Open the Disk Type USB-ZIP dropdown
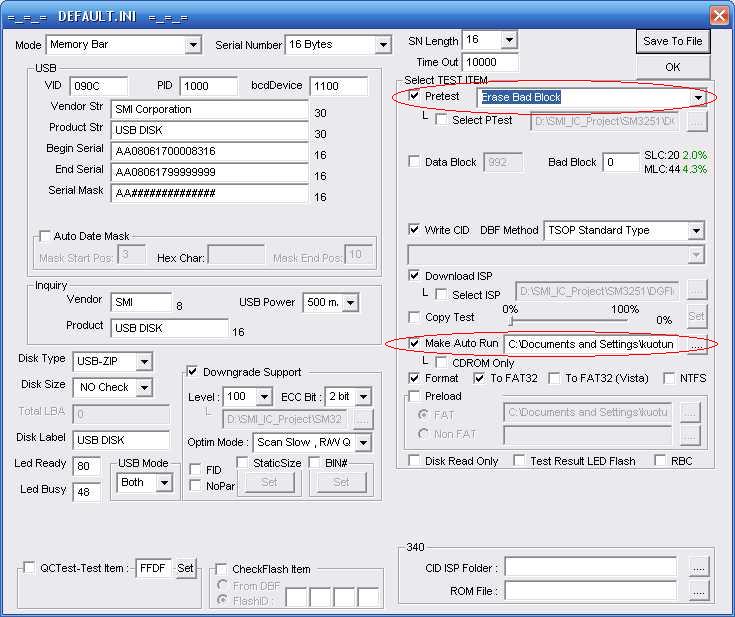 coord(145,361)
